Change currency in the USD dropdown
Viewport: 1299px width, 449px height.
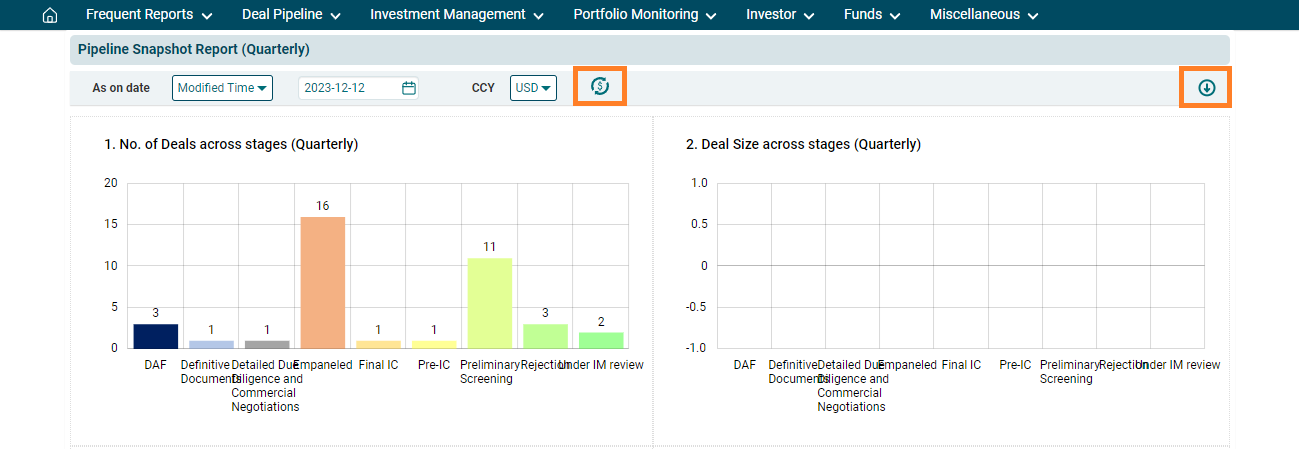(533, 88)
